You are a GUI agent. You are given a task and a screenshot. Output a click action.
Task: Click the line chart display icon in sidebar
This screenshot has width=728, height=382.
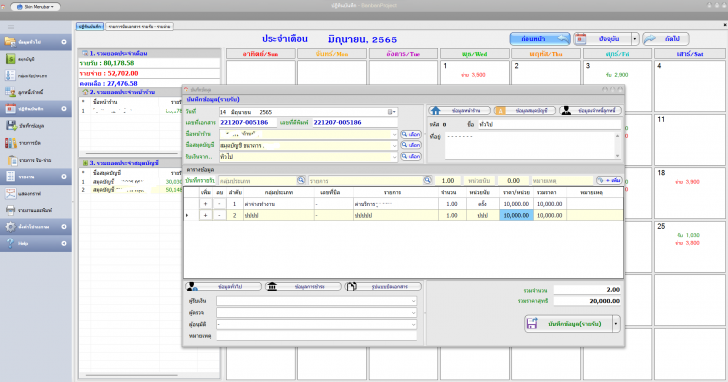[10, 194]
